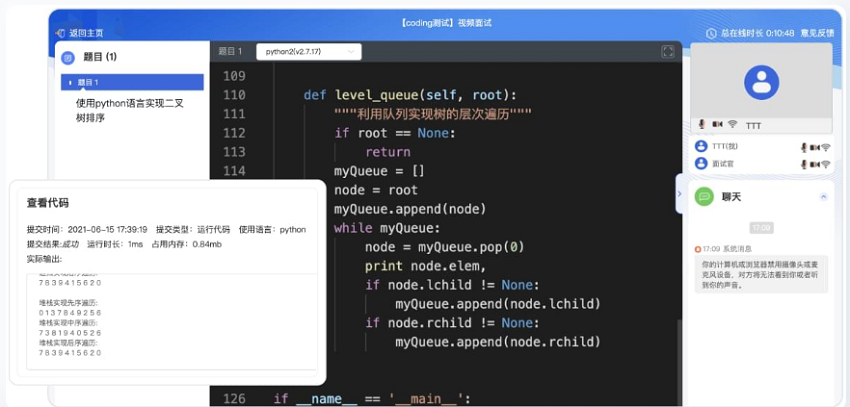850x407 pixels.
Task: Click the green chat bubble icon
Action: (x=704, y=196)
